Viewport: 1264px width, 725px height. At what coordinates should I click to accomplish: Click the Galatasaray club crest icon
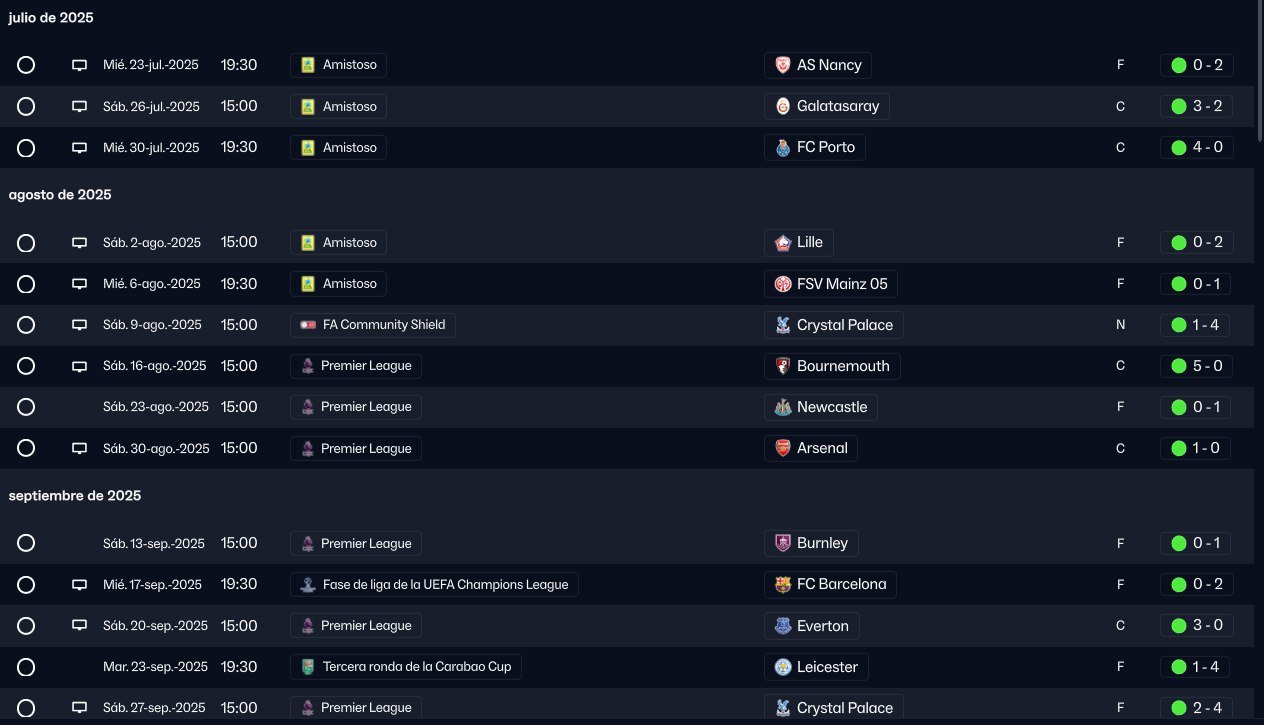[783, 106]
